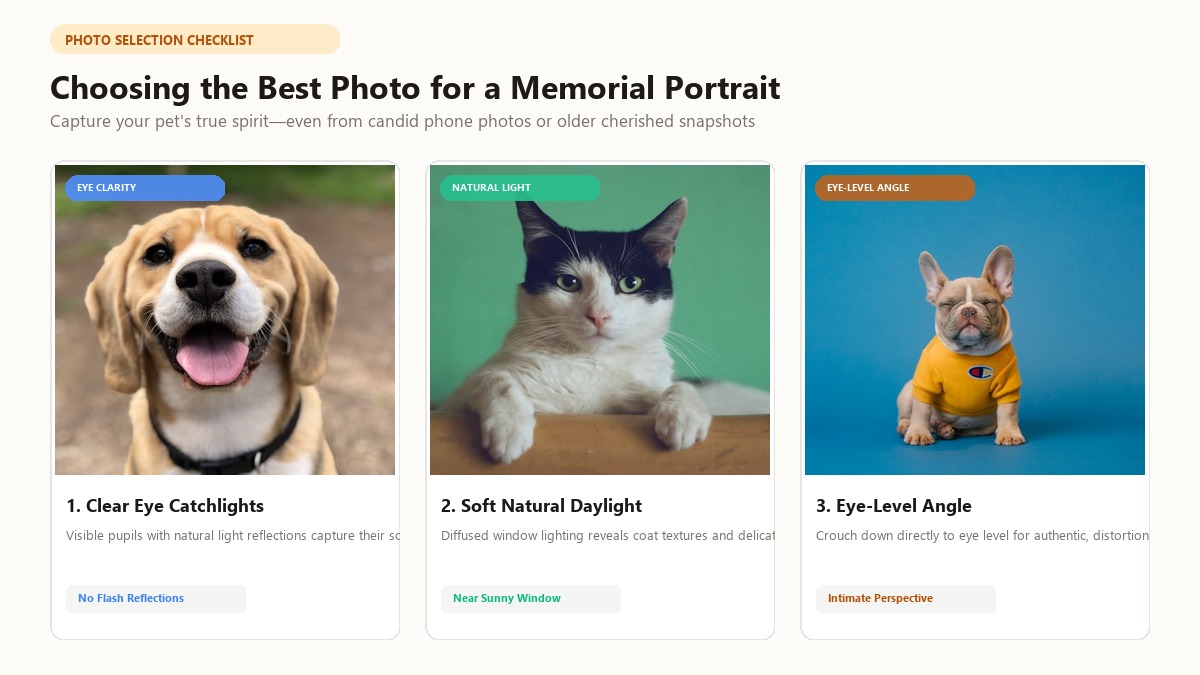Click the Intimate Perspective chip
Viewport: 1200px width, 675px height.
point(906,599)
